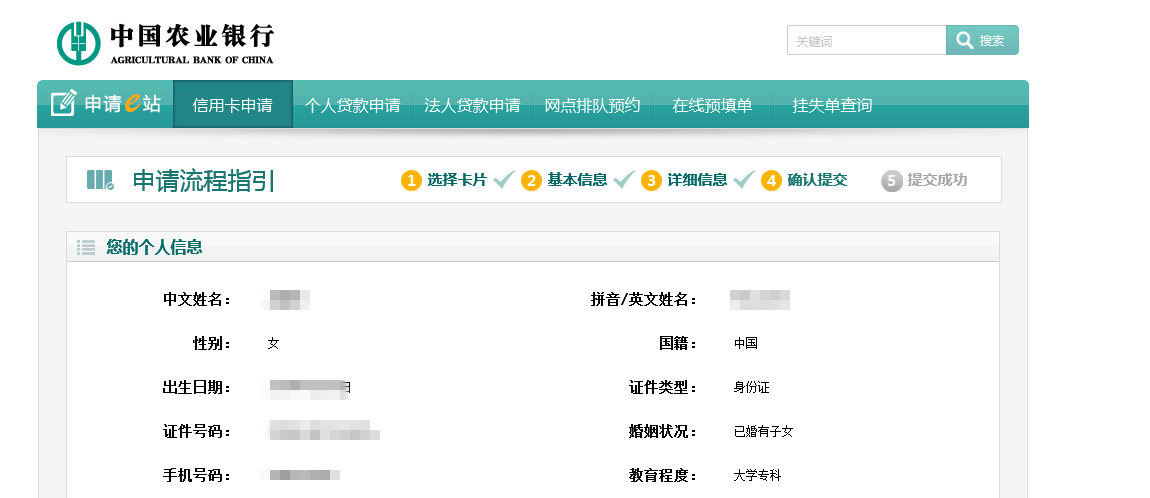This screenshot has width=1150, height=498.
Task: Click the 申请流程指引 book icon
Action: pos(100,180)
